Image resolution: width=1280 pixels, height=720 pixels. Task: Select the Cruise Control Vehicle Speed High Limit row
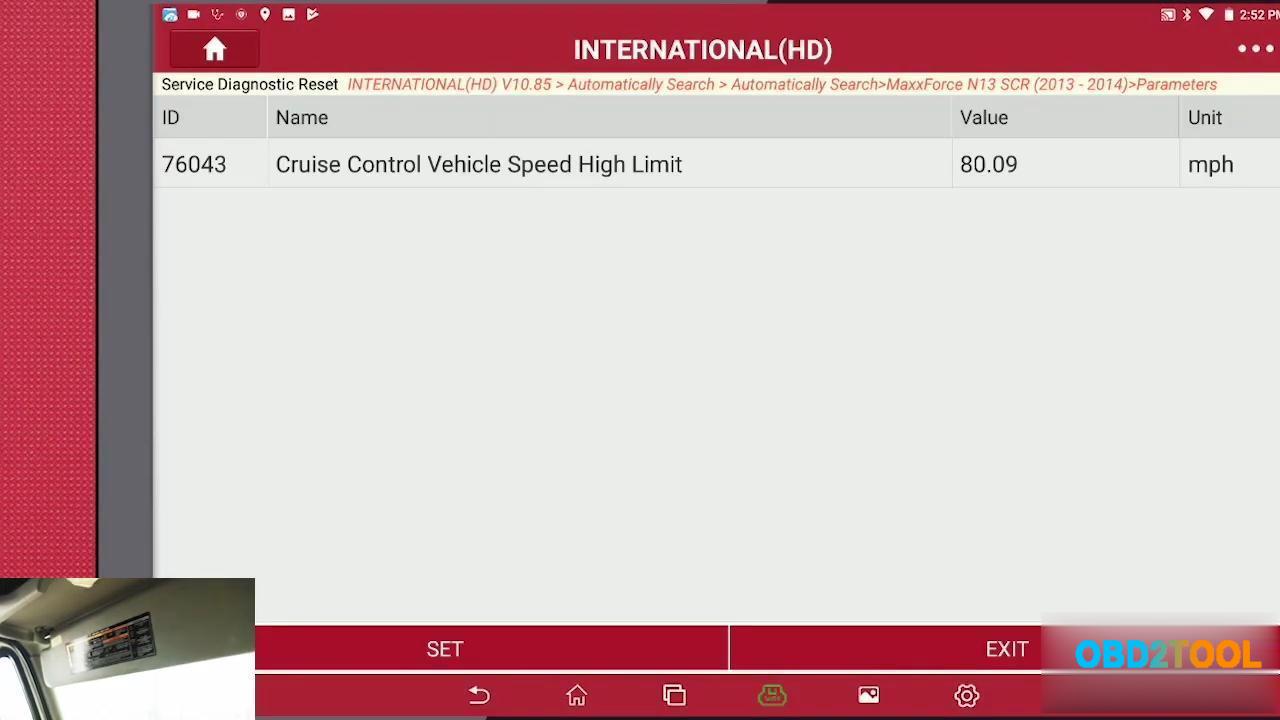pyautogui.click(x=716, y=165)
